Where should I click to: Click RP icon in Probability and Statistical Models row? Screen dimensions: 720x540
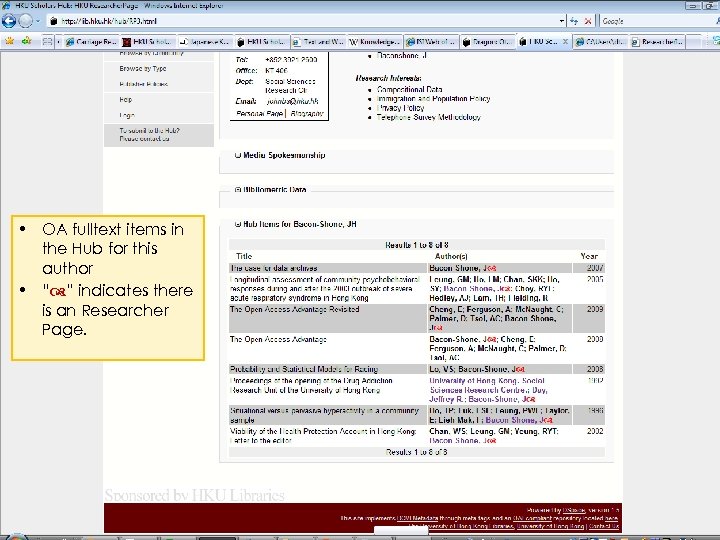pos(520,370)
